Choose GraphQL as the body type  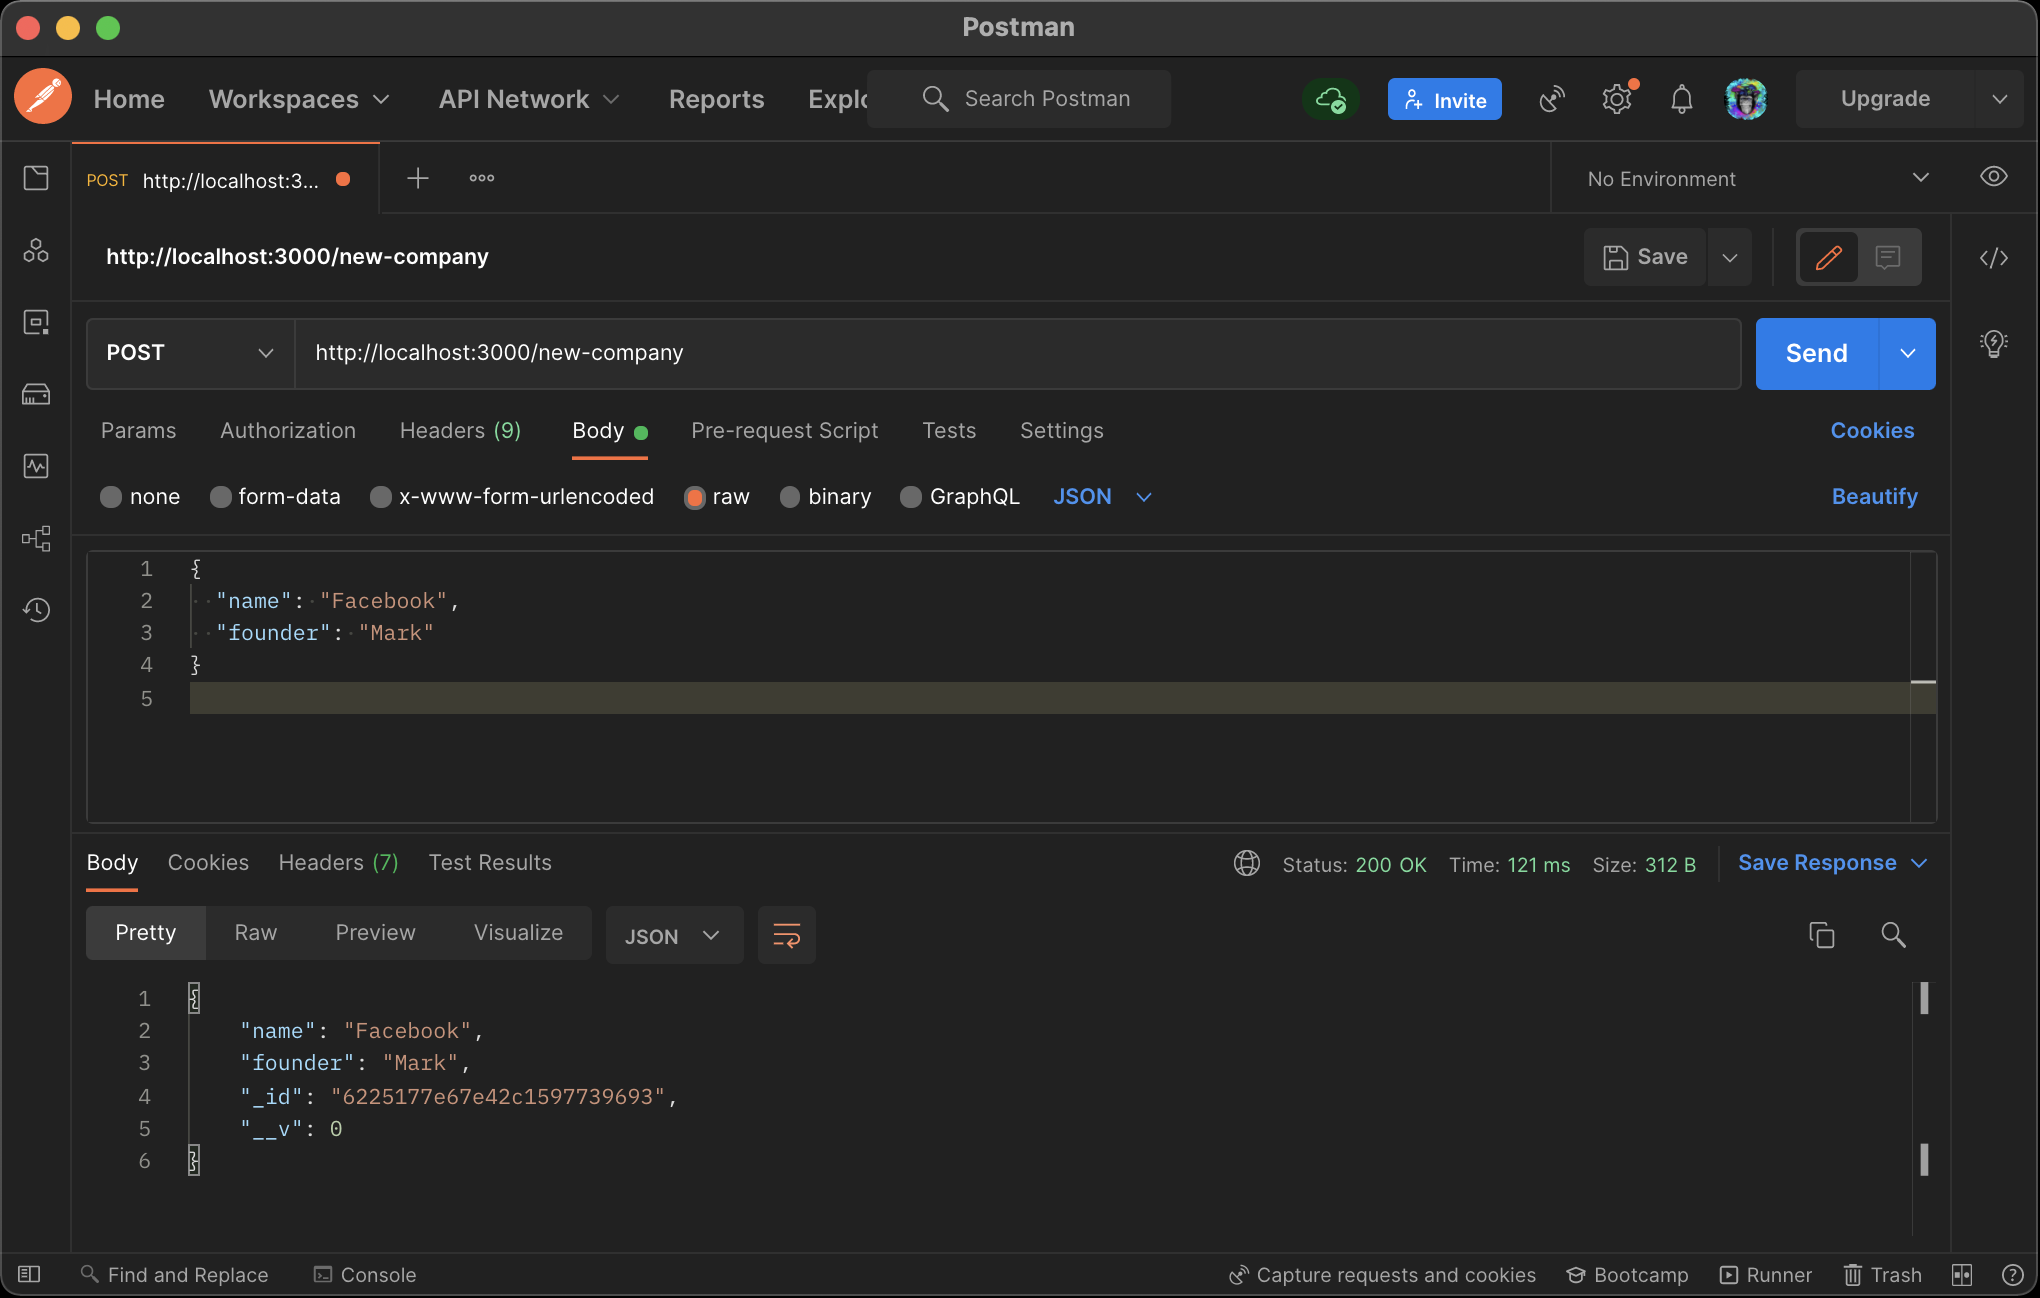[958, 496]
